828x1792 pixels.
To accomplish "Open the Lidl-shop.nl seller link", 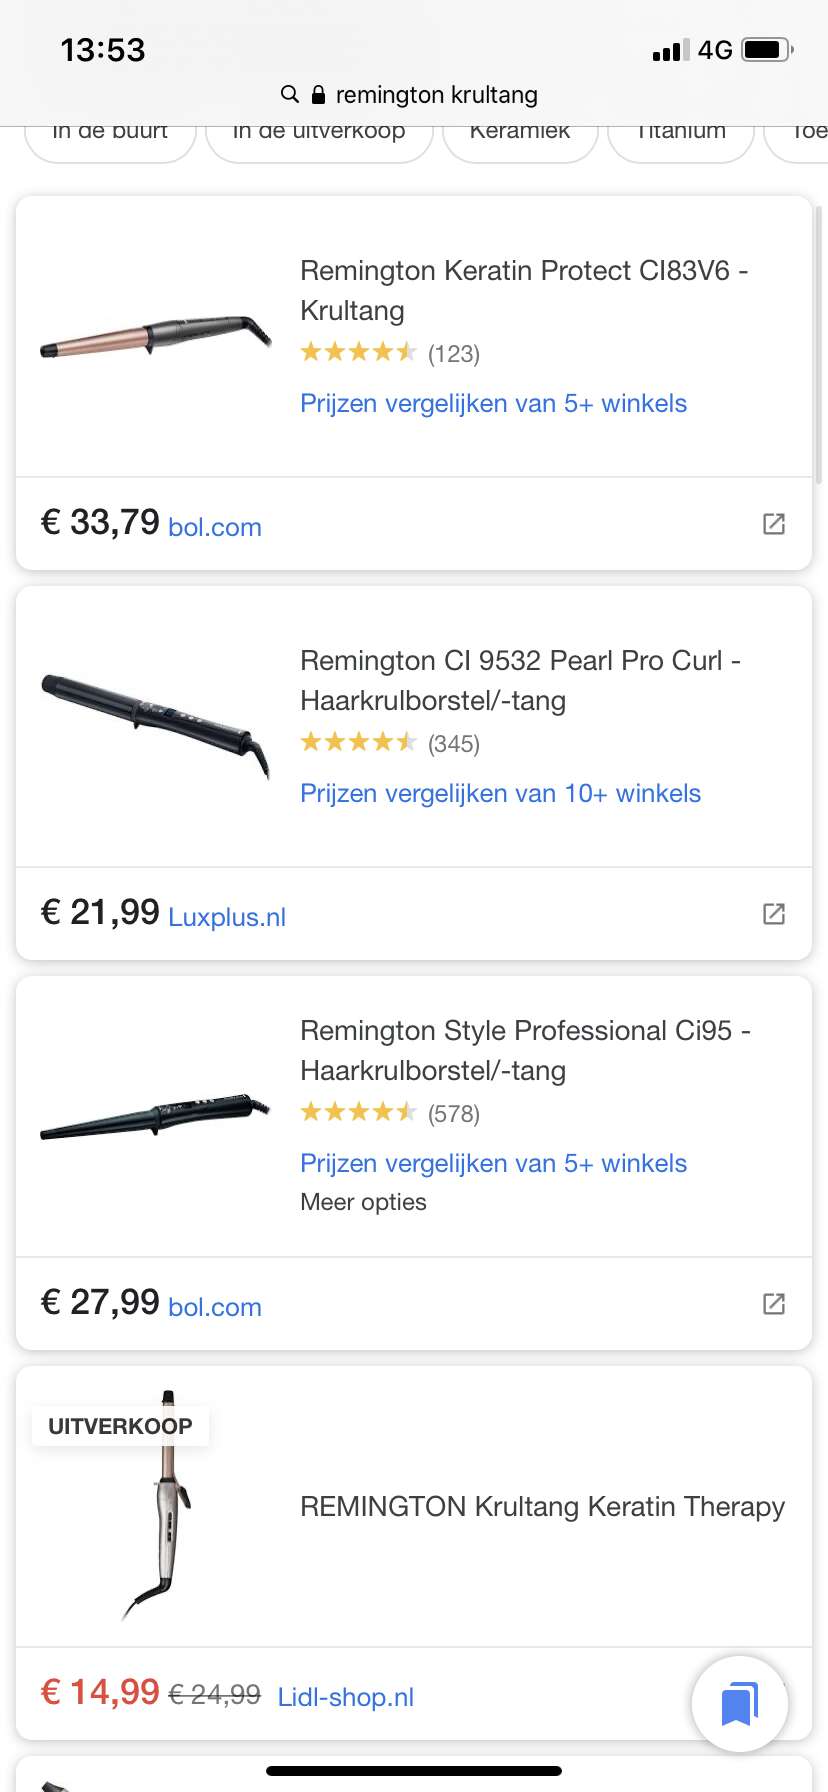I will (346, 1697).
